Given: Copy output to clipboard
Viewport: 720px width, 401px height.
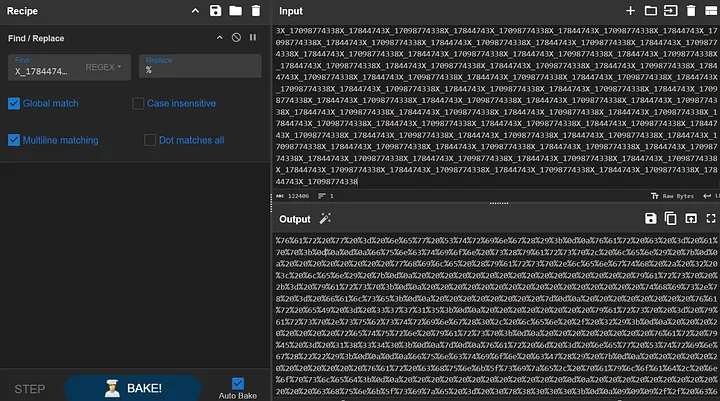Looking at the screenshot, I should (x=670, y=219).
